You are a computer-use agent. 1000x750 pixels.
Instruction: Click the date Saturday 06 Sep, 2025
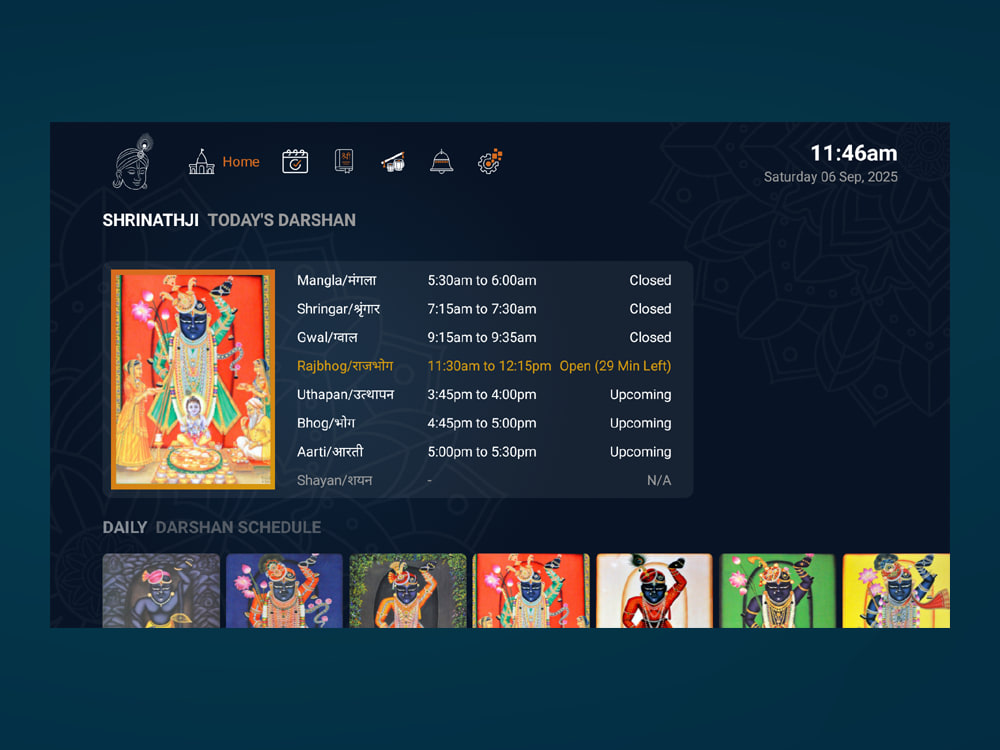click(x=830, y=177)
